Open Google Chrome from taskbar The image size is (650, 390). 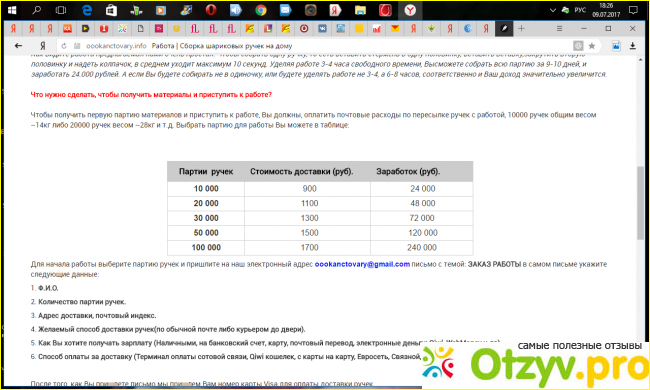click(261, 10)
